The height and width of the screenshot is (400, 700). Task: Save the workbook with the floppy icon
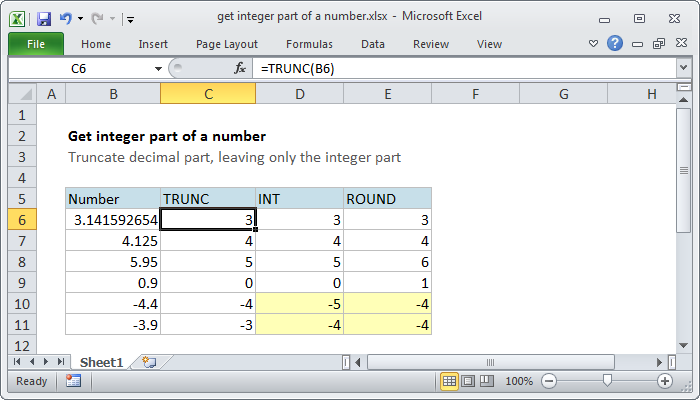click(x=44, y=19)
